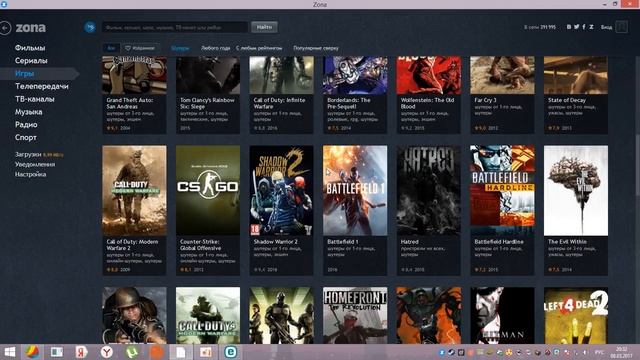Click the Z social icon in the header
Viewport: 640px width, 360px height.
(x=591, y=27)
